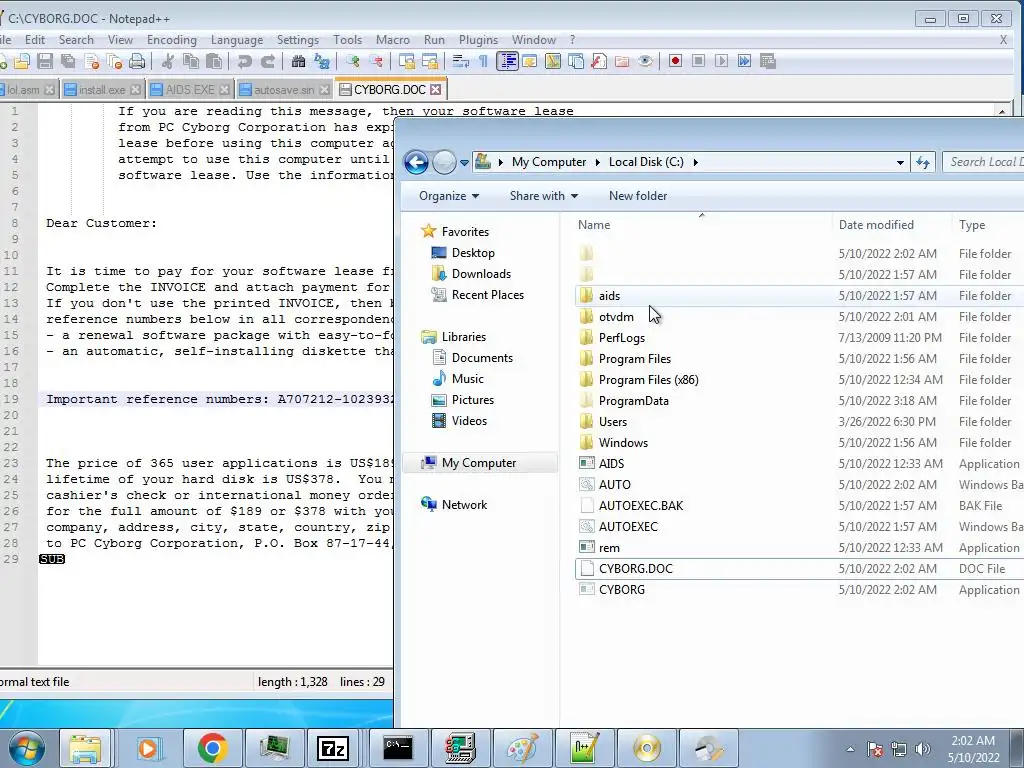Click the Start button on taskbar

[x=26, y=748]
